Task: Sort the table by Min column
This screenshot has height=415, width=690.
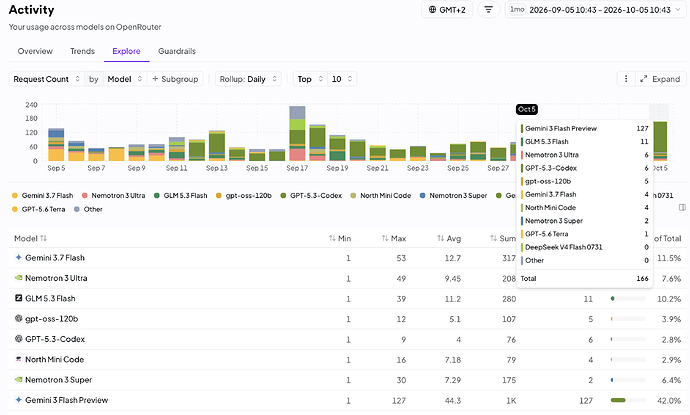Action: click(x=340, y=239)
